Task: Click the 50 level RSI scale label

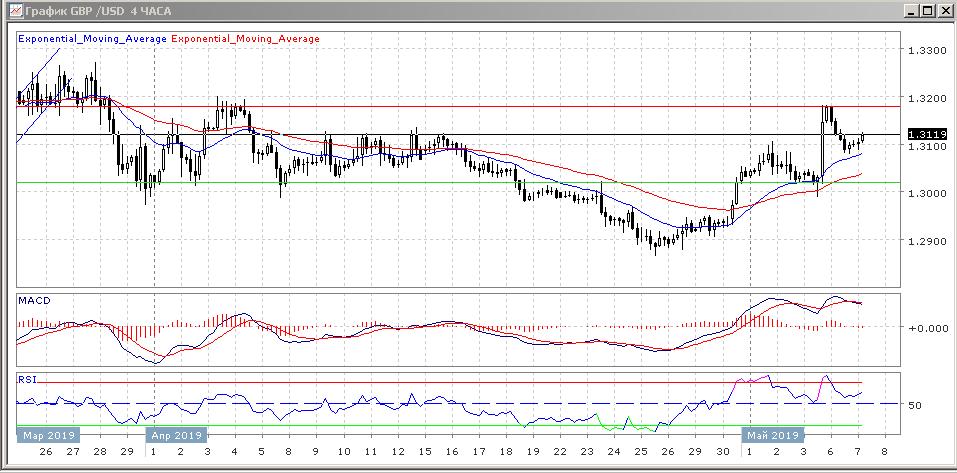Action: click(914, 405)
